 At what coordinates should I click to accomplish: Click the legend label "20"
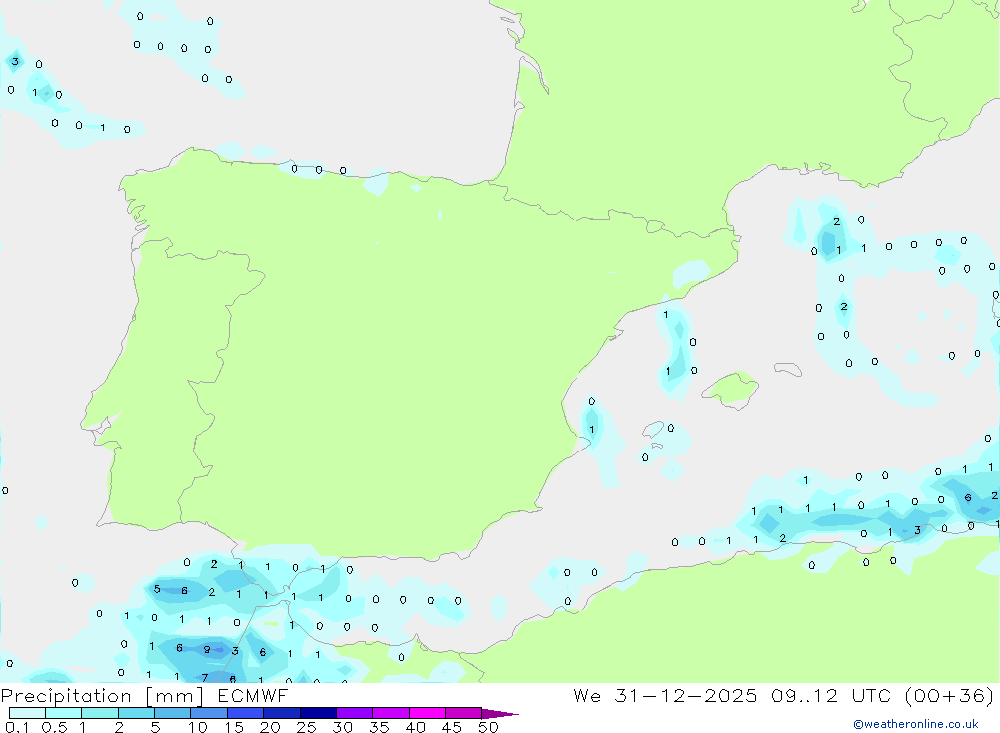tap(270, 727)
